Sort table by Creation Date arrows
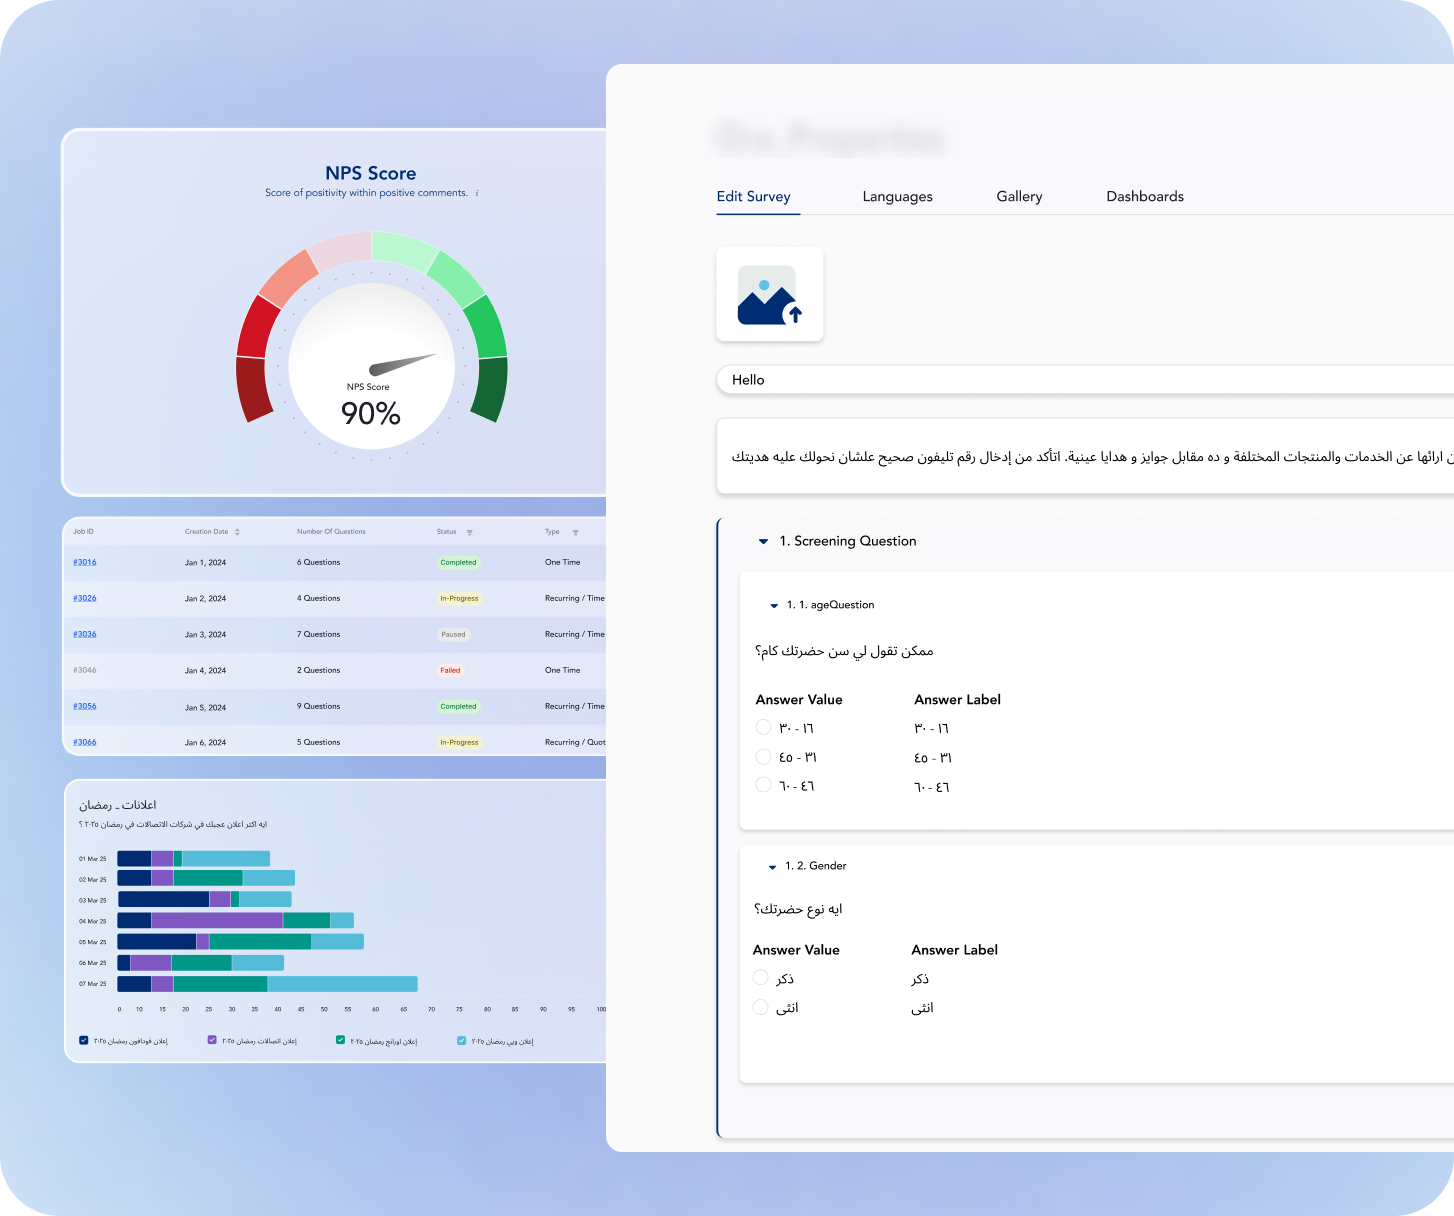 [237, 532]
